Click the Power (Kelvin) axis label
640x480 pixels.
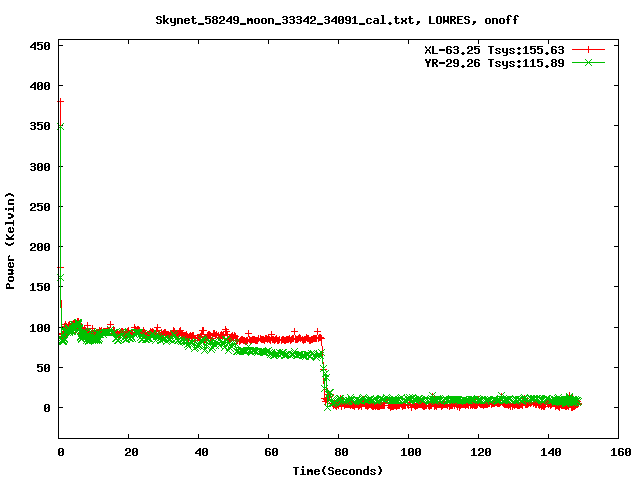coord(10,241)
